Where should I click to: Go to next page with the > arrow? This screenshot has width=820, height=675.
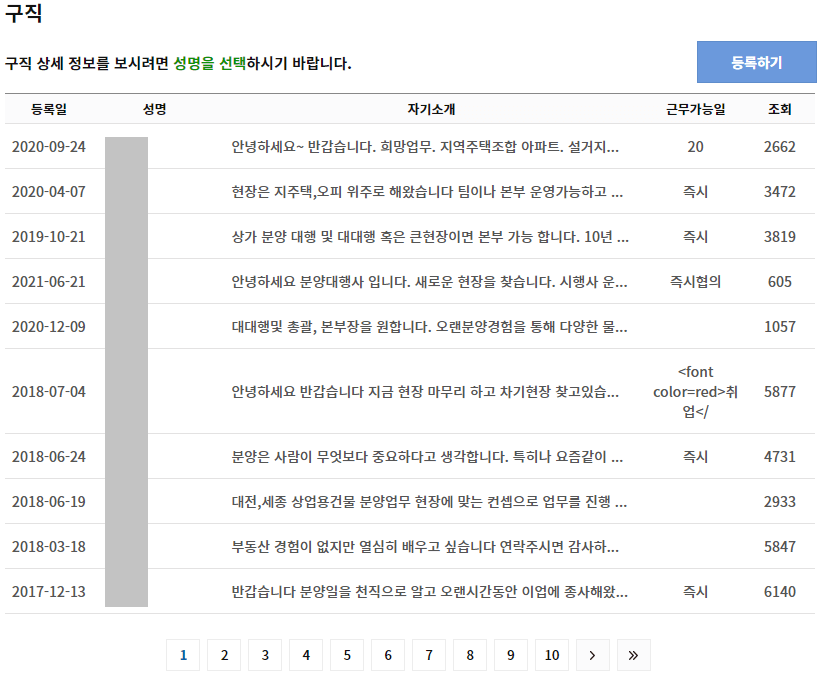pyautogui.click(x=592, y=655)
